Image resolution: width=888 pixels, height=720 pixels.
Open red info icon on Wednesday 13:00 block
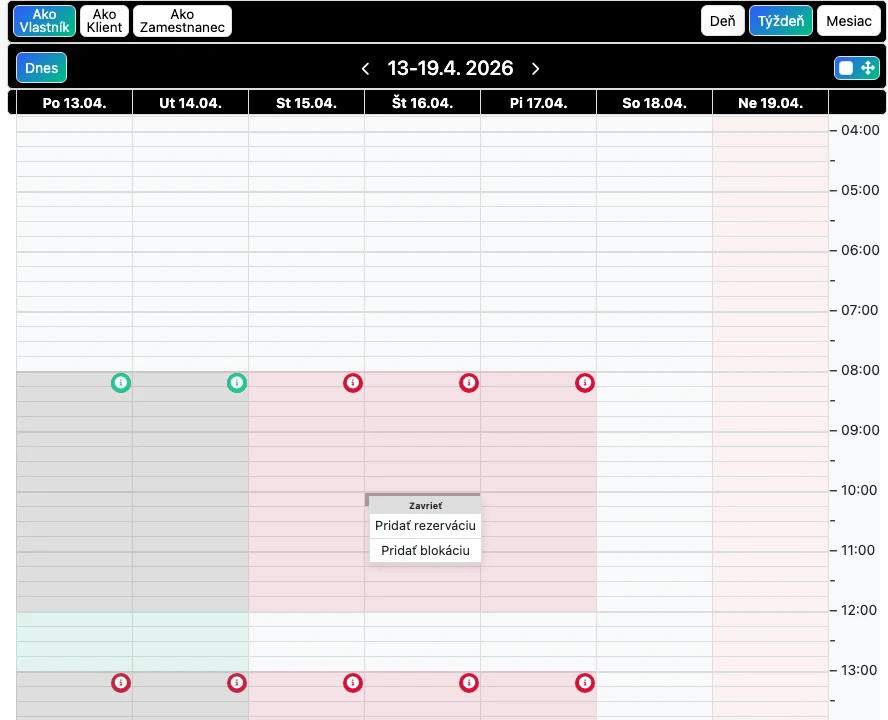[x=353, y=683]
